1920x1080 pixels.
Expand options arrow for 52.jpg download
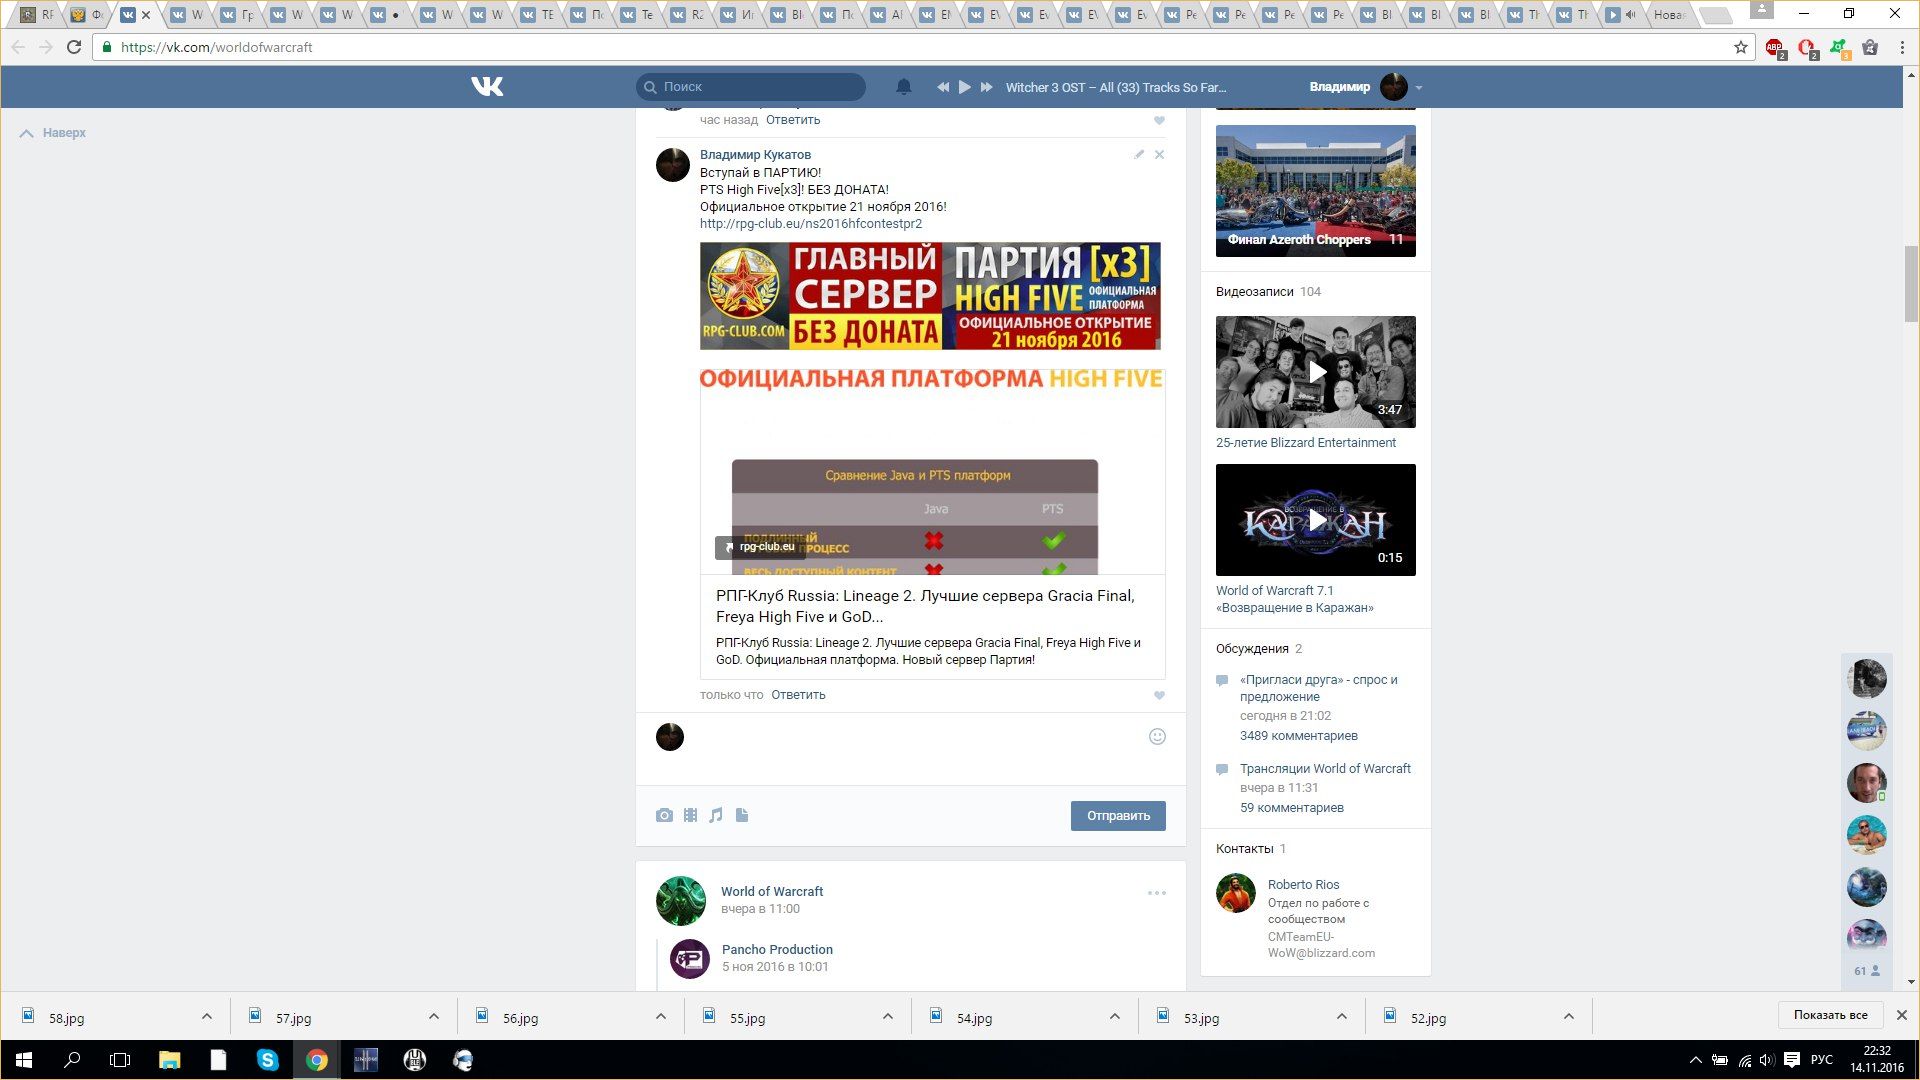pos(1569,1017)
